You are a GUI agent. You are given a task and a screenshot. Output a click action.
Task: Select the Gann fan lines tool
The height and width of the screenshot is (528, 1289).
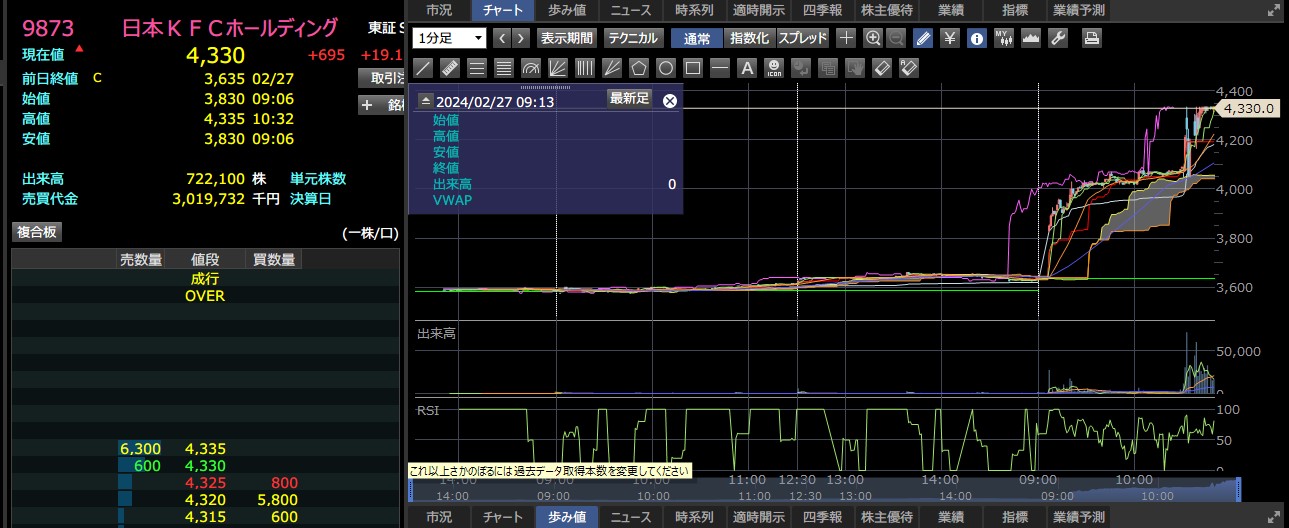pyautogui.click(x=557, y=68)
